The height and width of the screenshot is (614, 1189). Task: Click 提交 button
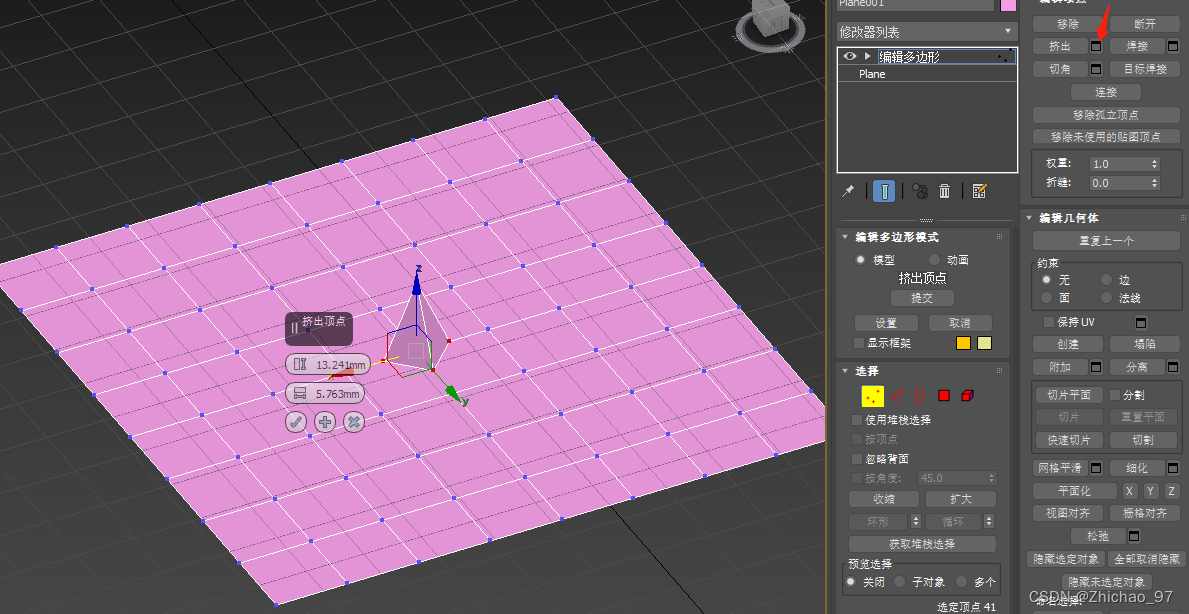coord(922,299)
